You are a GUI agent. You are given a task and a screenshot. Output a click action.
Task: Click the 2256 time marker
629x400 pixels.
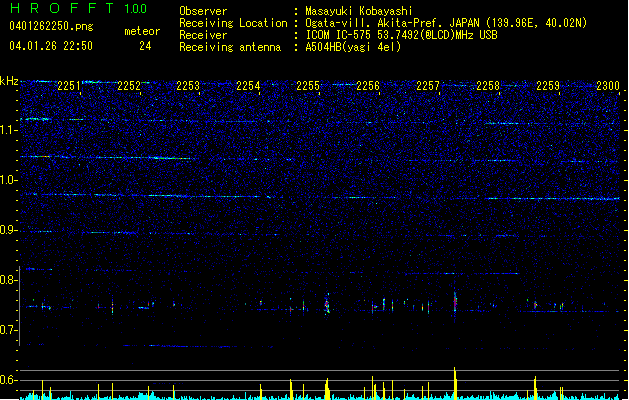(368, 86)
